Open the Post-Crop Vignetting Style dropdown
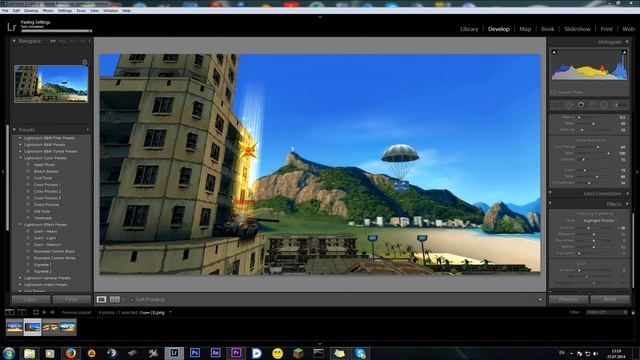 coord(600,220)
